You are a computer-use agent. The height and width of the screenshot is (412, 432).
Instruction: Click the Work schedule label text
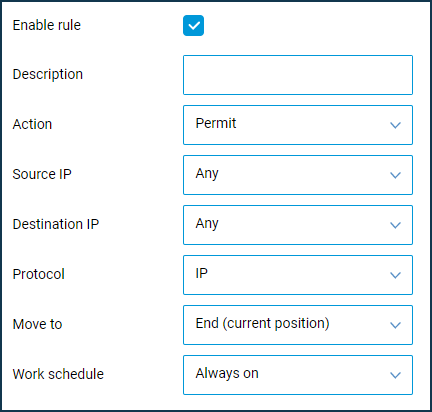click(x=58, y=374)
